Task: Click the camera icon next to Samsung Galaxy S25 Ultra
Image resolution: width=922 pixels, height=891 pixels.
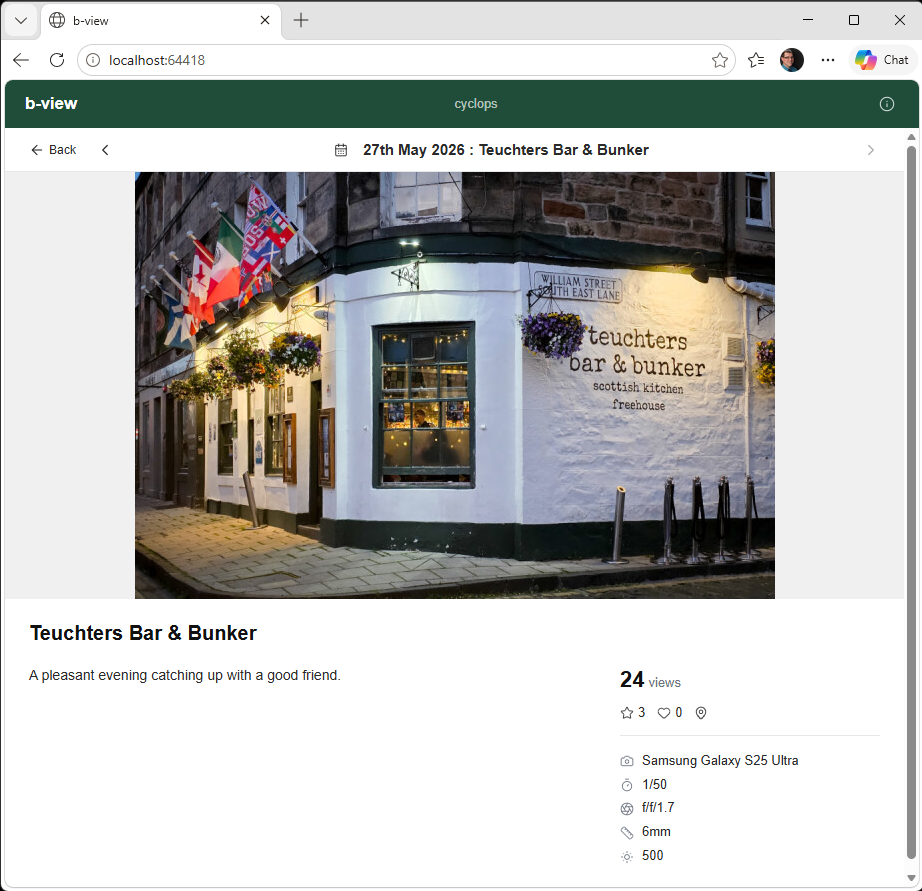Action: click(x=627, y=761)
